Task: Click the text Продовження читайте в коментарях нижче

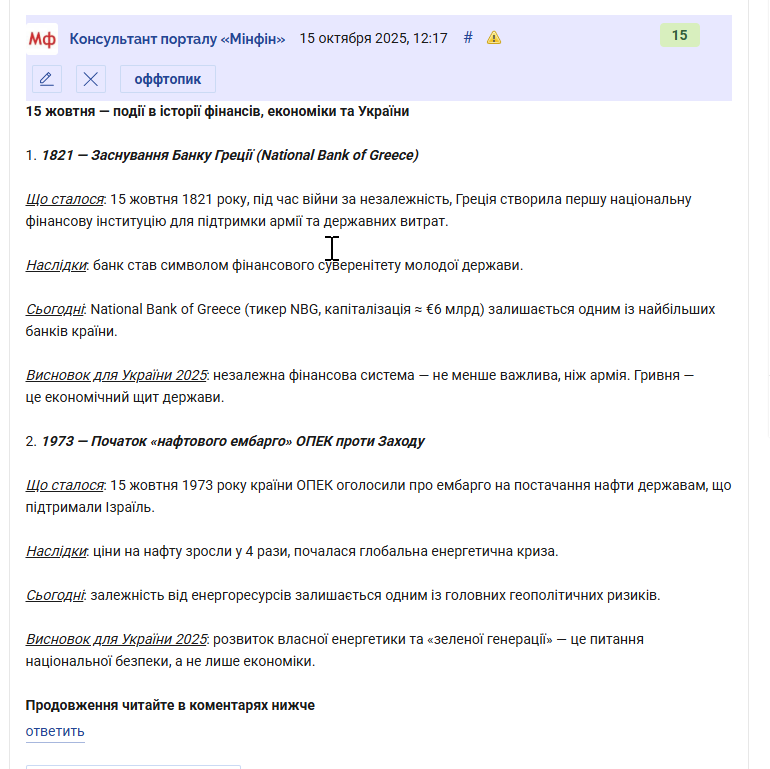Action: pyautogui.click(x=170, y=705)
